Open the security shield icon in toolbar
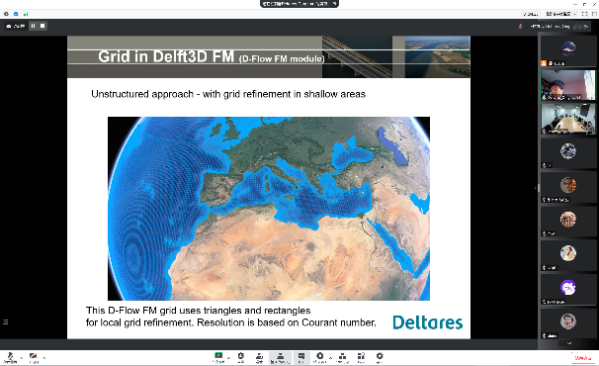Image resolution: width=599 pixels, height=366 pixels. (241, 357)
